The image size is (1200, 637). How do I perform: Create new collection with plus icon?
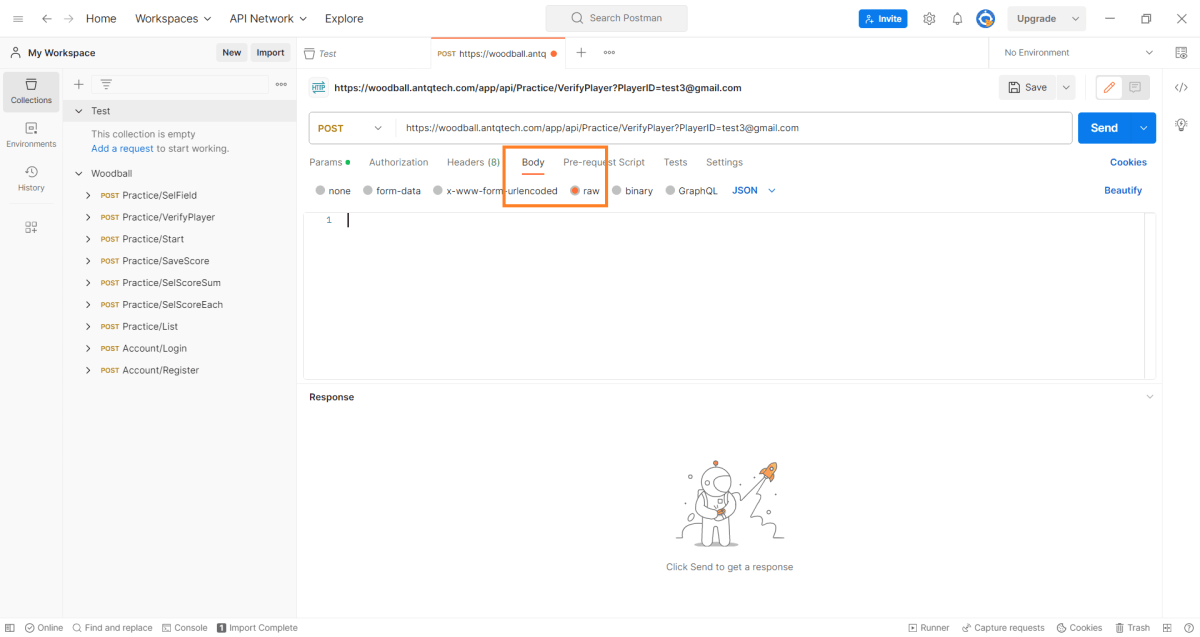point(79,85)
